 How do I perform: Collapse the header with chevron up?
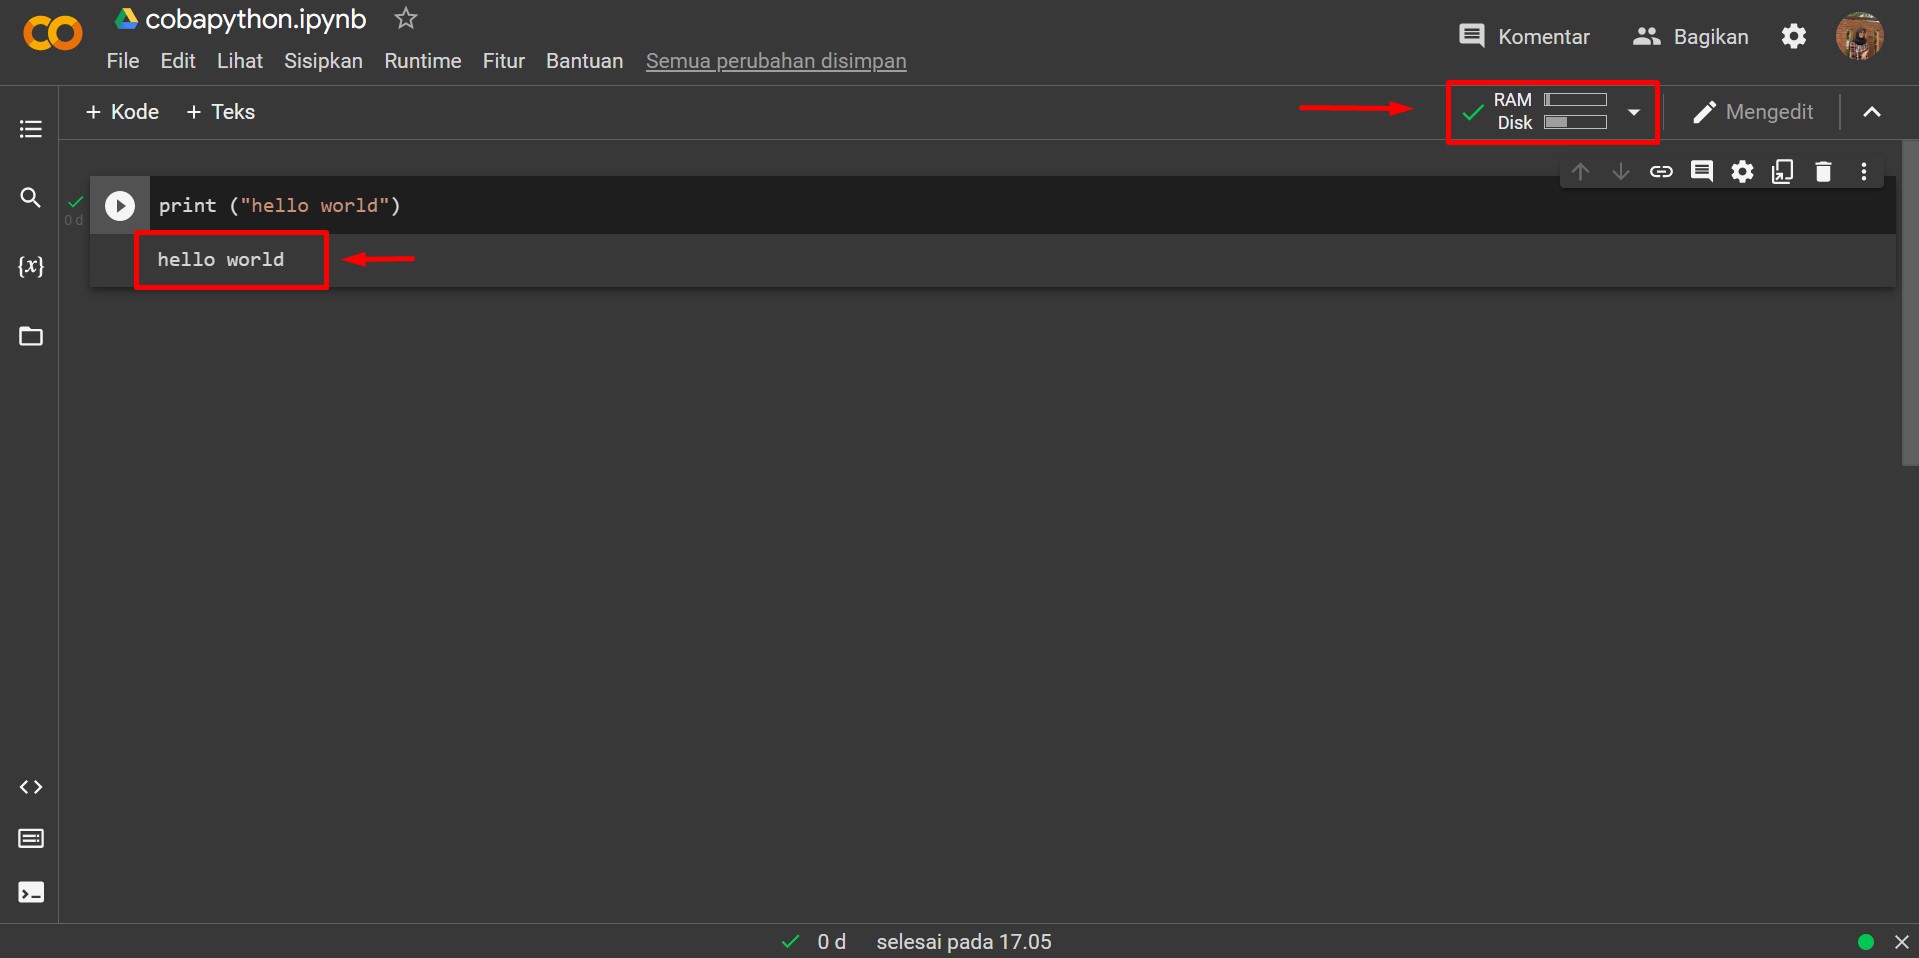[1872, 112]
